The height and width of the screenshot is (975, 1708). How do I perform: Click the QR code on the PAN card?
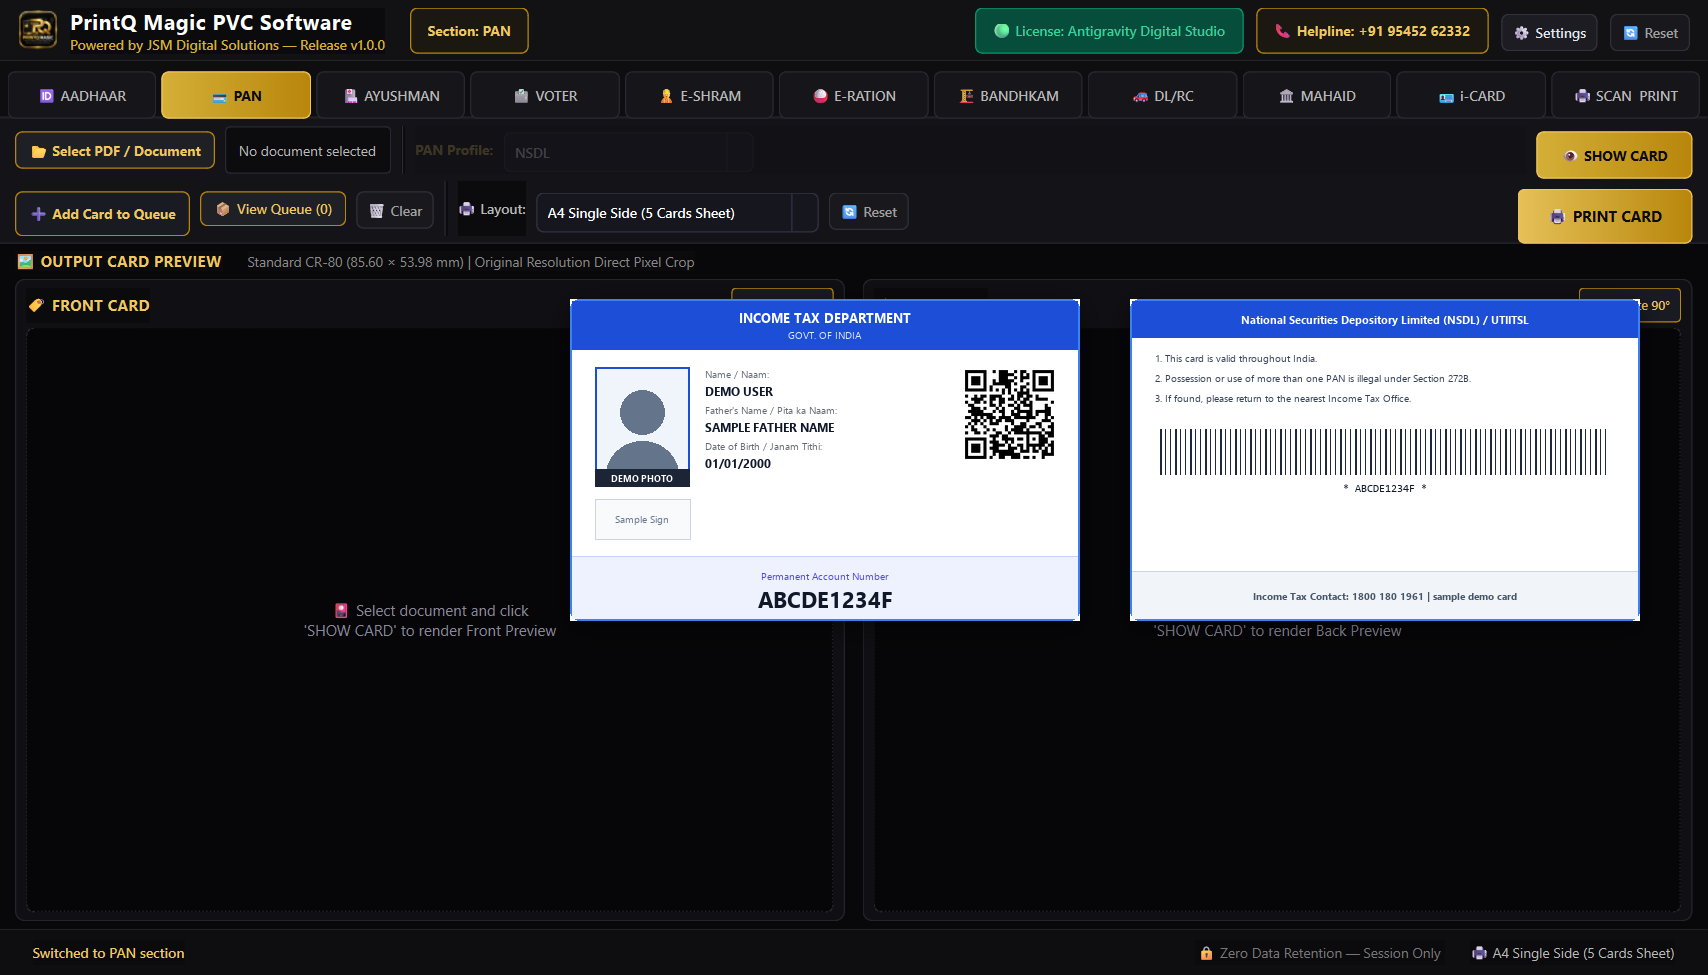pos(1009,414)
